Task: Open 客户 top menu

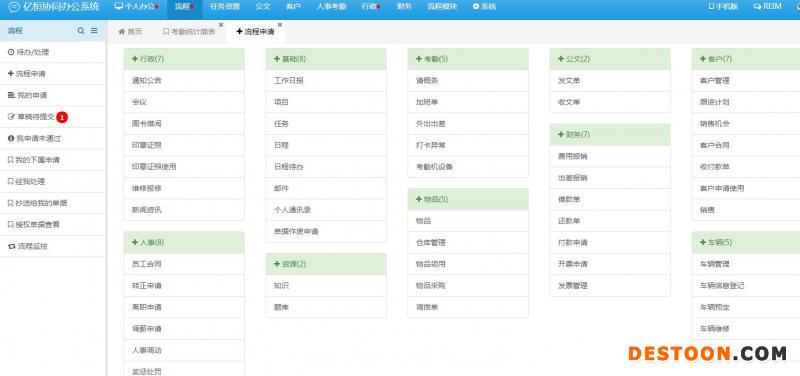Action: click(293, 7)
